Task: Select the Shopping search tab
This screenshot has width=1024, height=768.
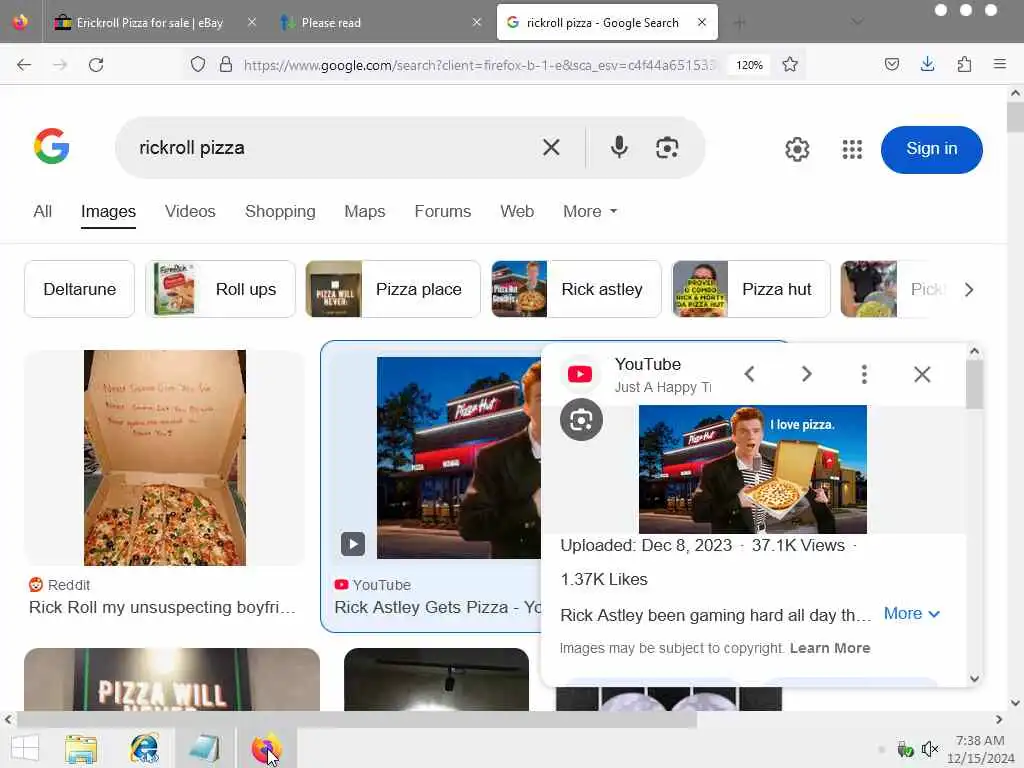Action: pos(280,212)
